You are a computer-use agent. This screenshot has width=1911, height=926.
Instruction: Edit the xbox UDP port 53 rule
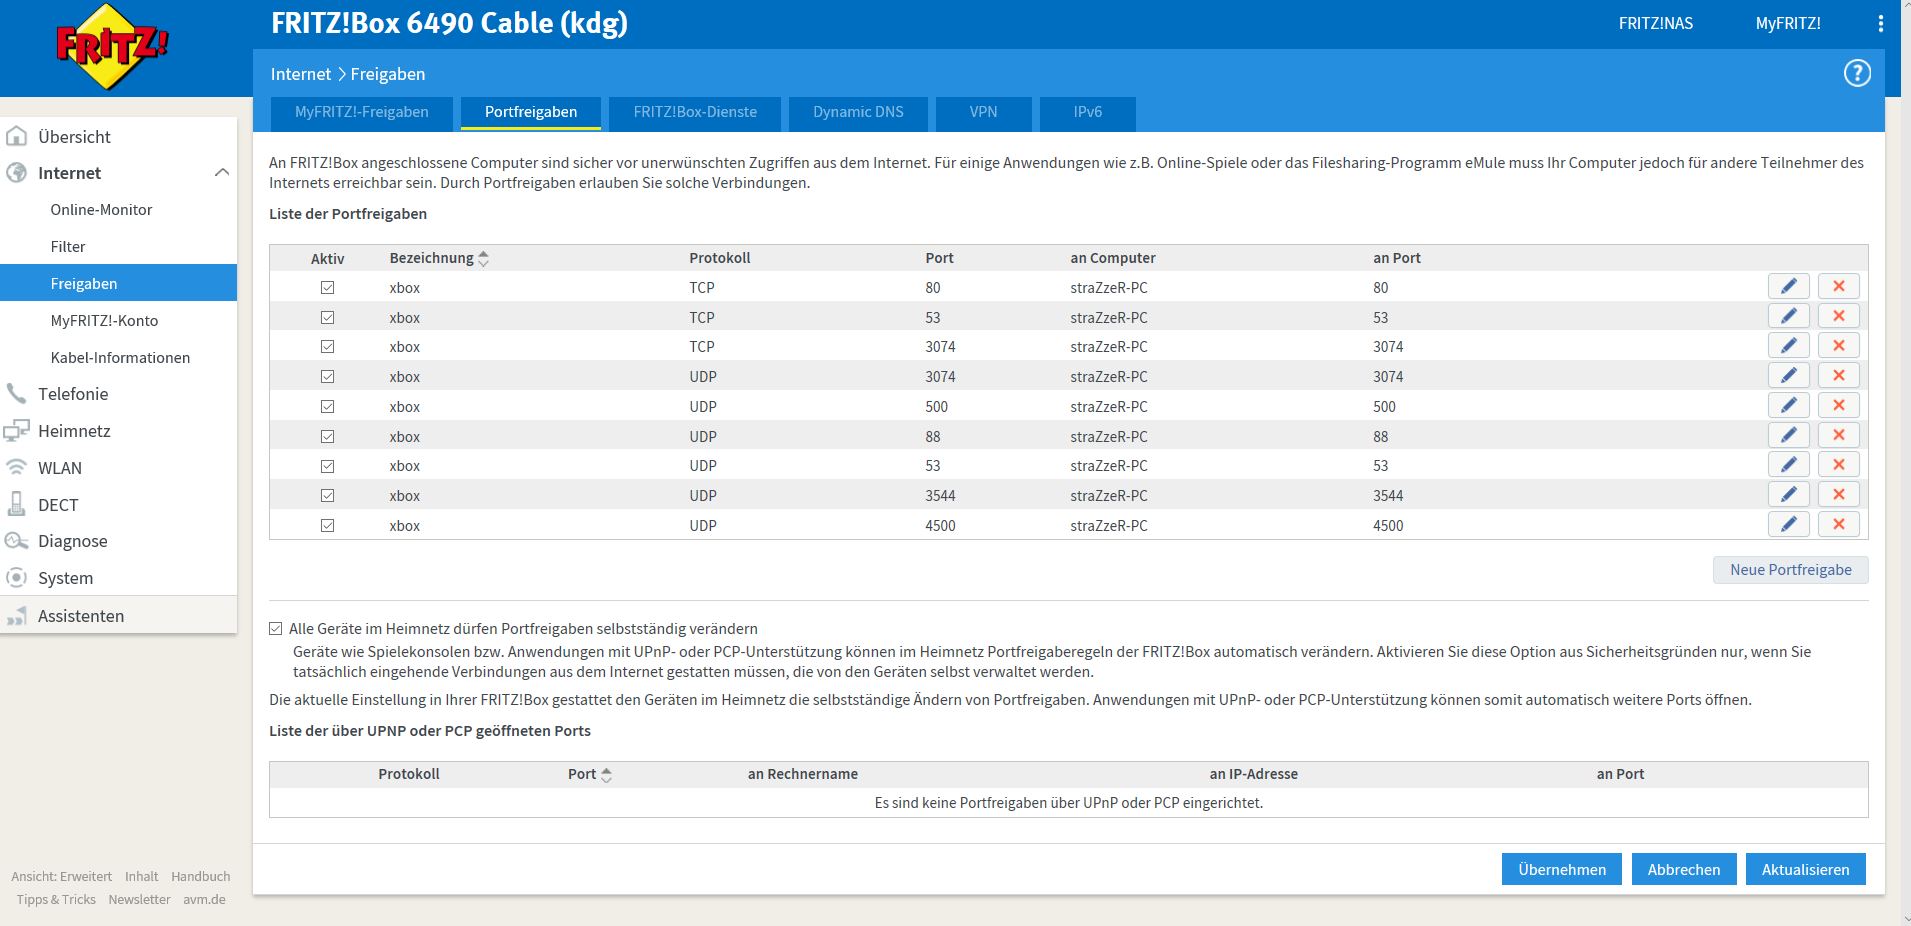pos(1789,465)
